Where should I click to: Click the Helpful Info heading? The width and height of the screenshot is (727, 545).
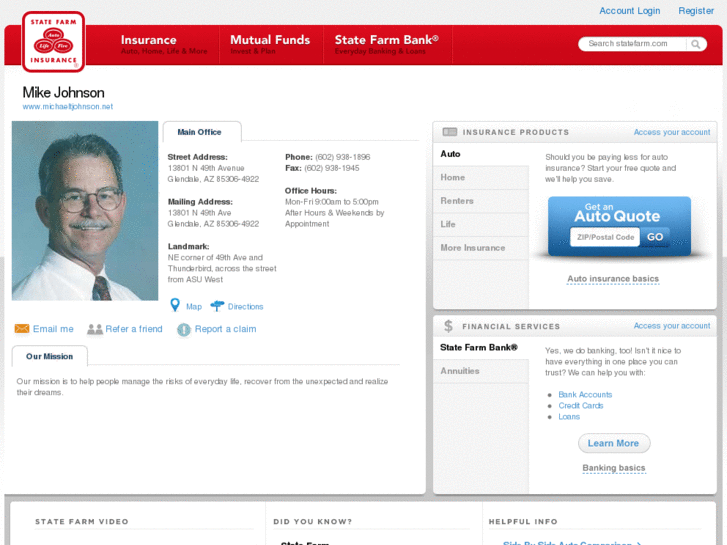[x=523, y=522]
